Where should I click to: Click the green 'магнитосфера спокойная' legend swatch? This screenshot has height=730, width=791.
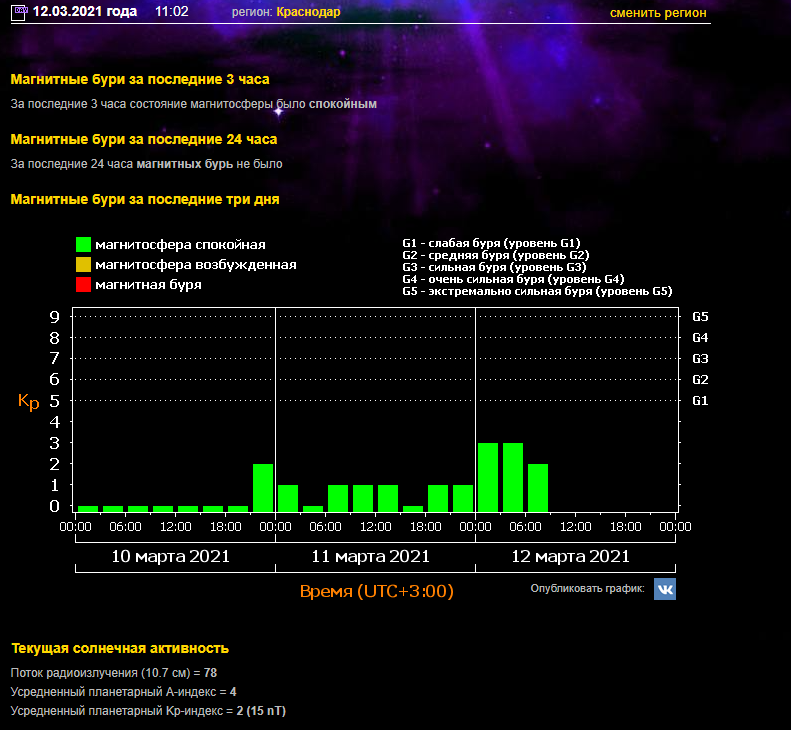[x=83, y=245]
